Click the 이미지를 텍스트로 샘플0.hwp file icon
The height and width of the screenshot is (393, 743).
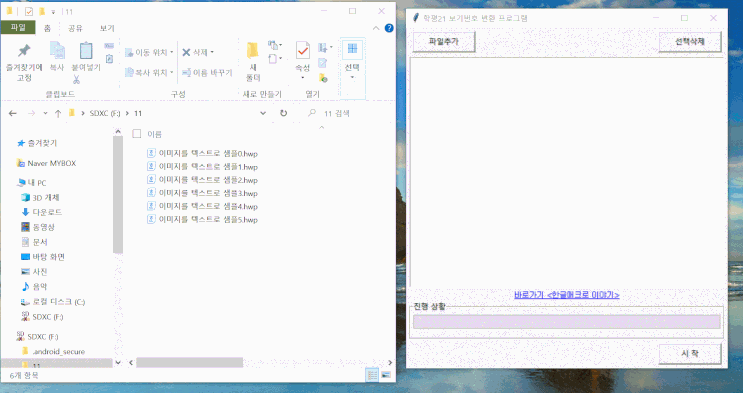(152, 153)
